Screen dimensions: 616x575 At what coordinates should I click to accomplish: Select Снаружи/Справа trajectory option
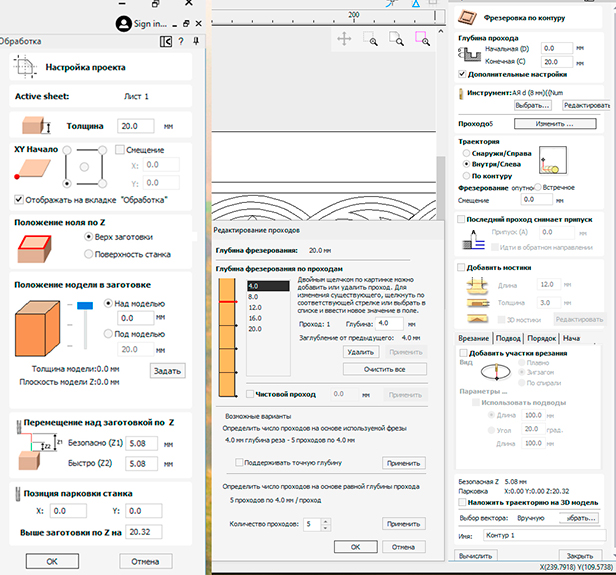click(x=463, y=153)
